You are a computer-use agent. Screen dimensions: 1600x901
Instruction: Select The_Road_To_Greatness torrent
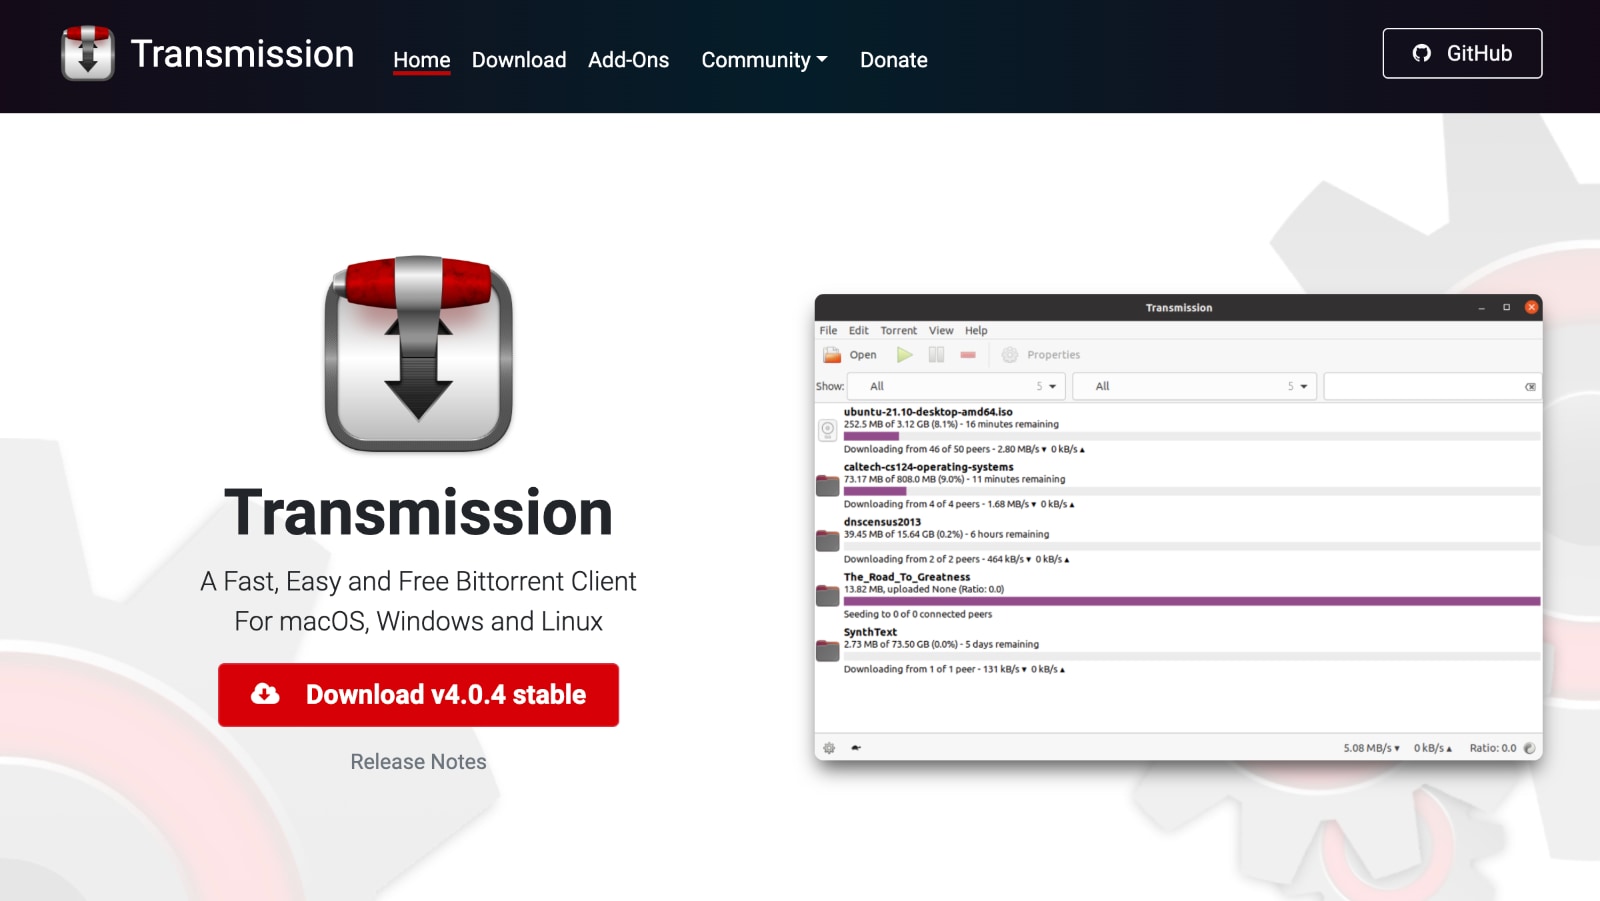[1178, 595]
